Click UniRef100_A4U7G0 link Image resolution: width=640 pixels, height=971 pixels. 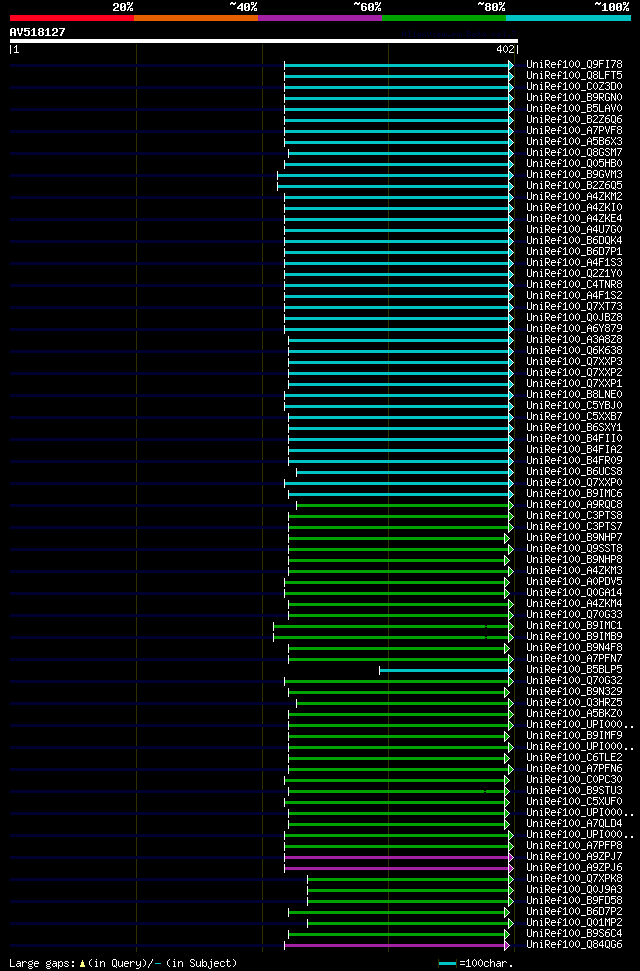point(574,230)
